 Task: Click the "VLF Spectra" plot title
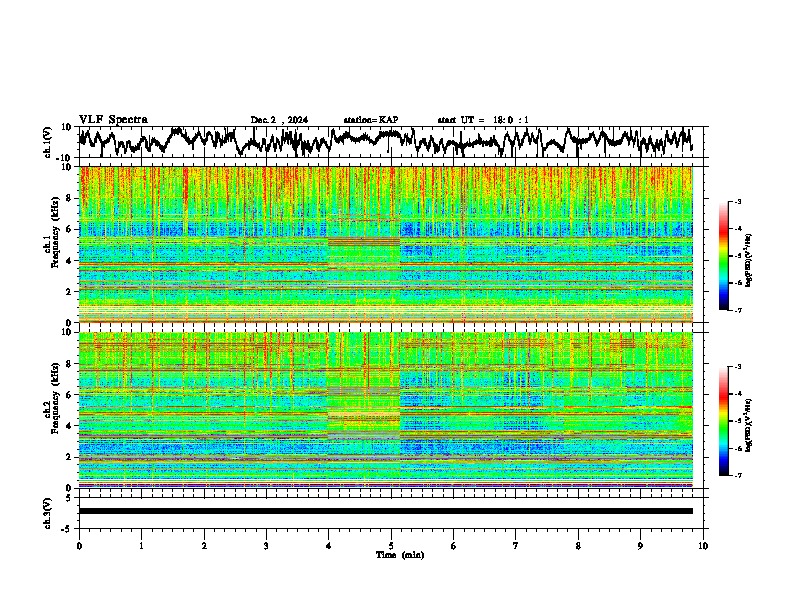tap(113, 120)
